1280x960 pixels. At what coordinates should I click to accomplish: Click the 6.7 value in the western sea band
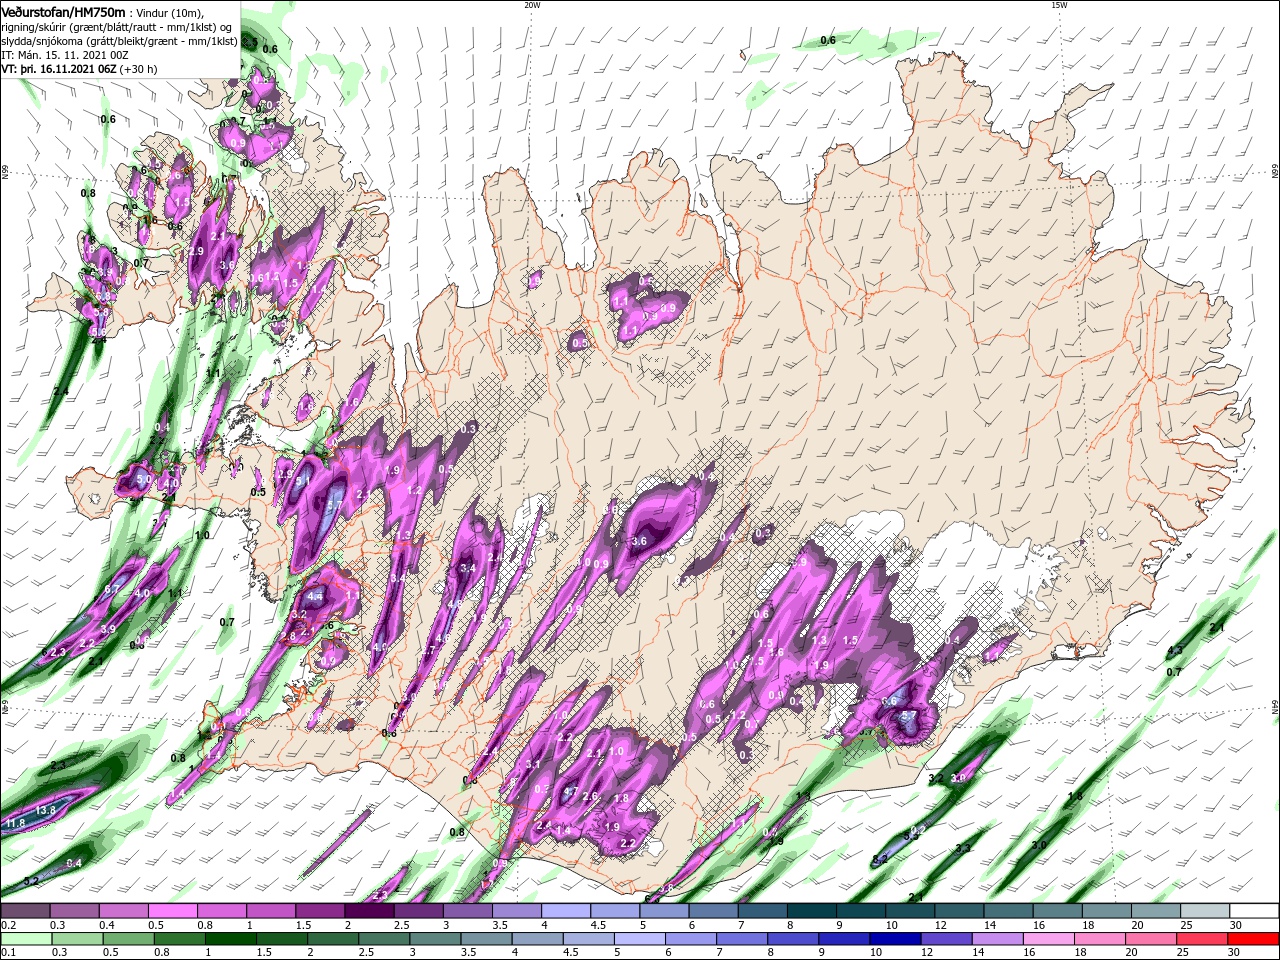tap(112, 589)
